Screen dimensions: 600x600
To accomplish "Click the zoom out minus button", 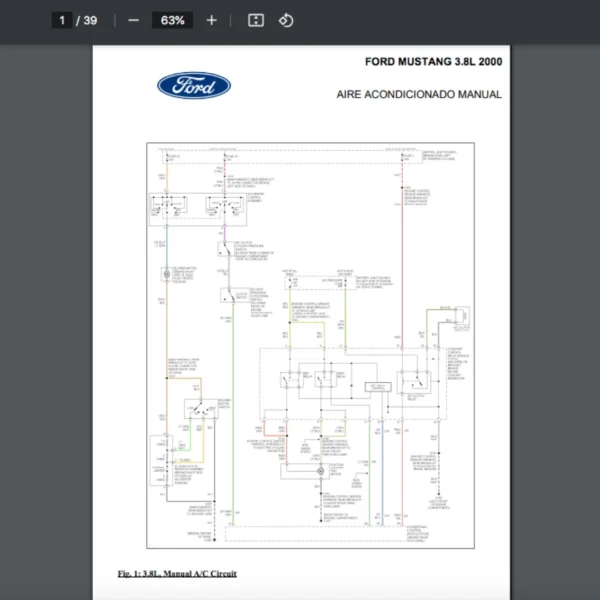I will tap(133, 20).
